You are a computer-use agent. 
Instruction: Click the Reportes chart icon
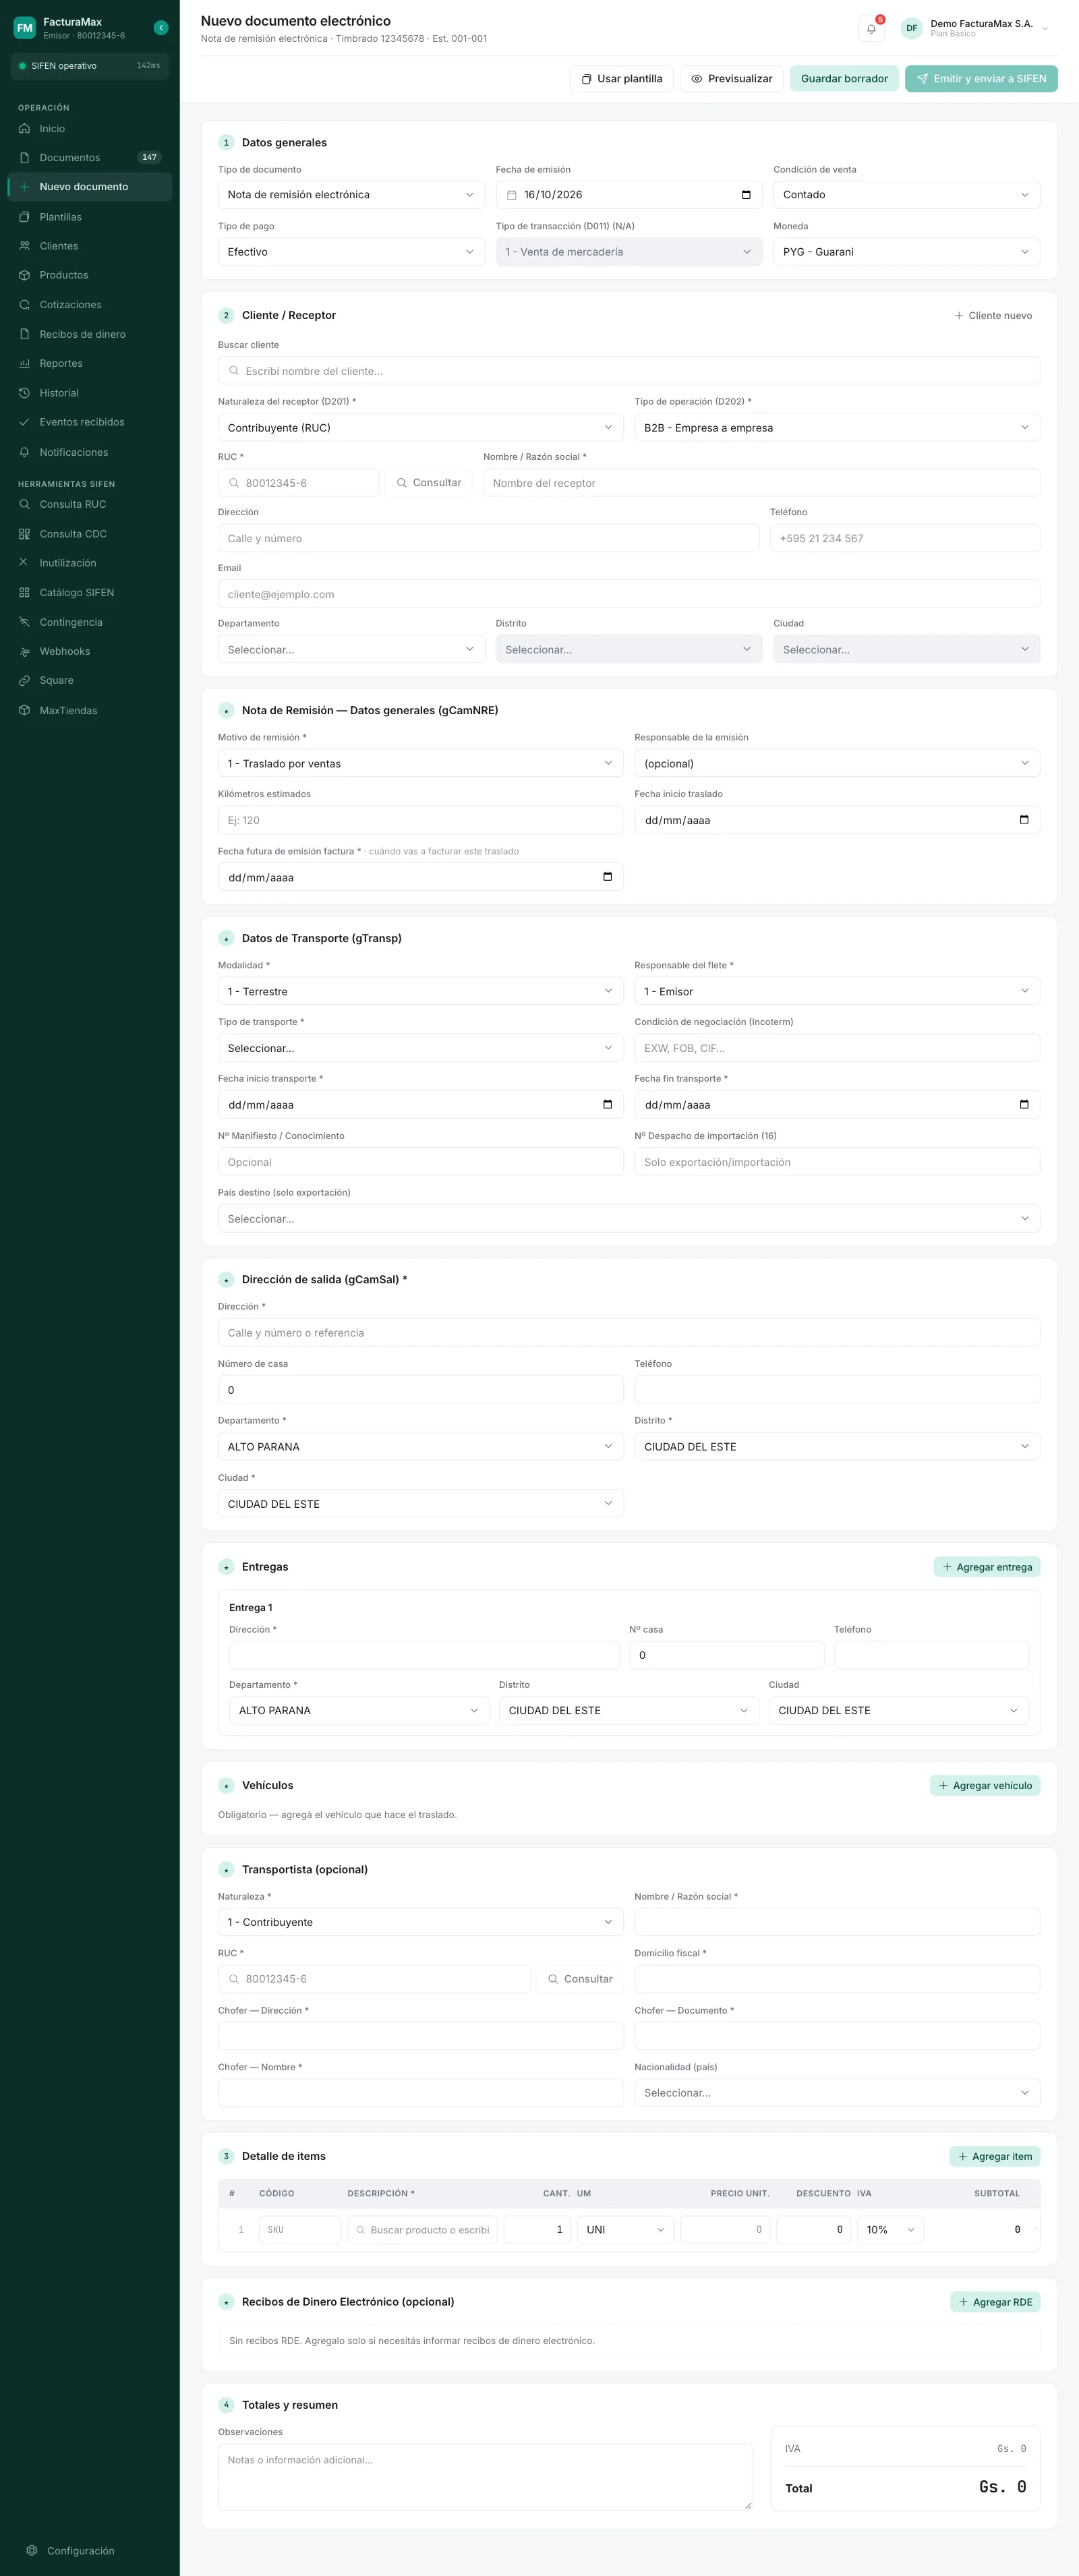24,364
